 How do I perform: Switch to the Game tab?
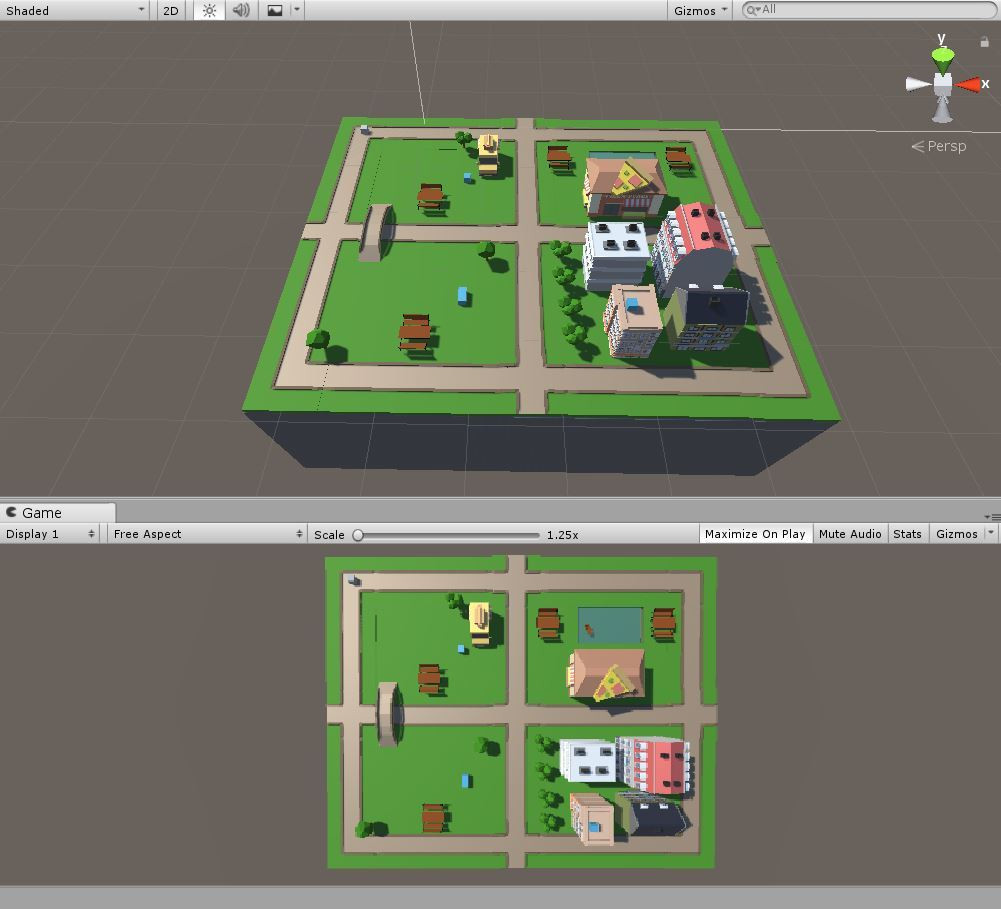click(57, 513)
